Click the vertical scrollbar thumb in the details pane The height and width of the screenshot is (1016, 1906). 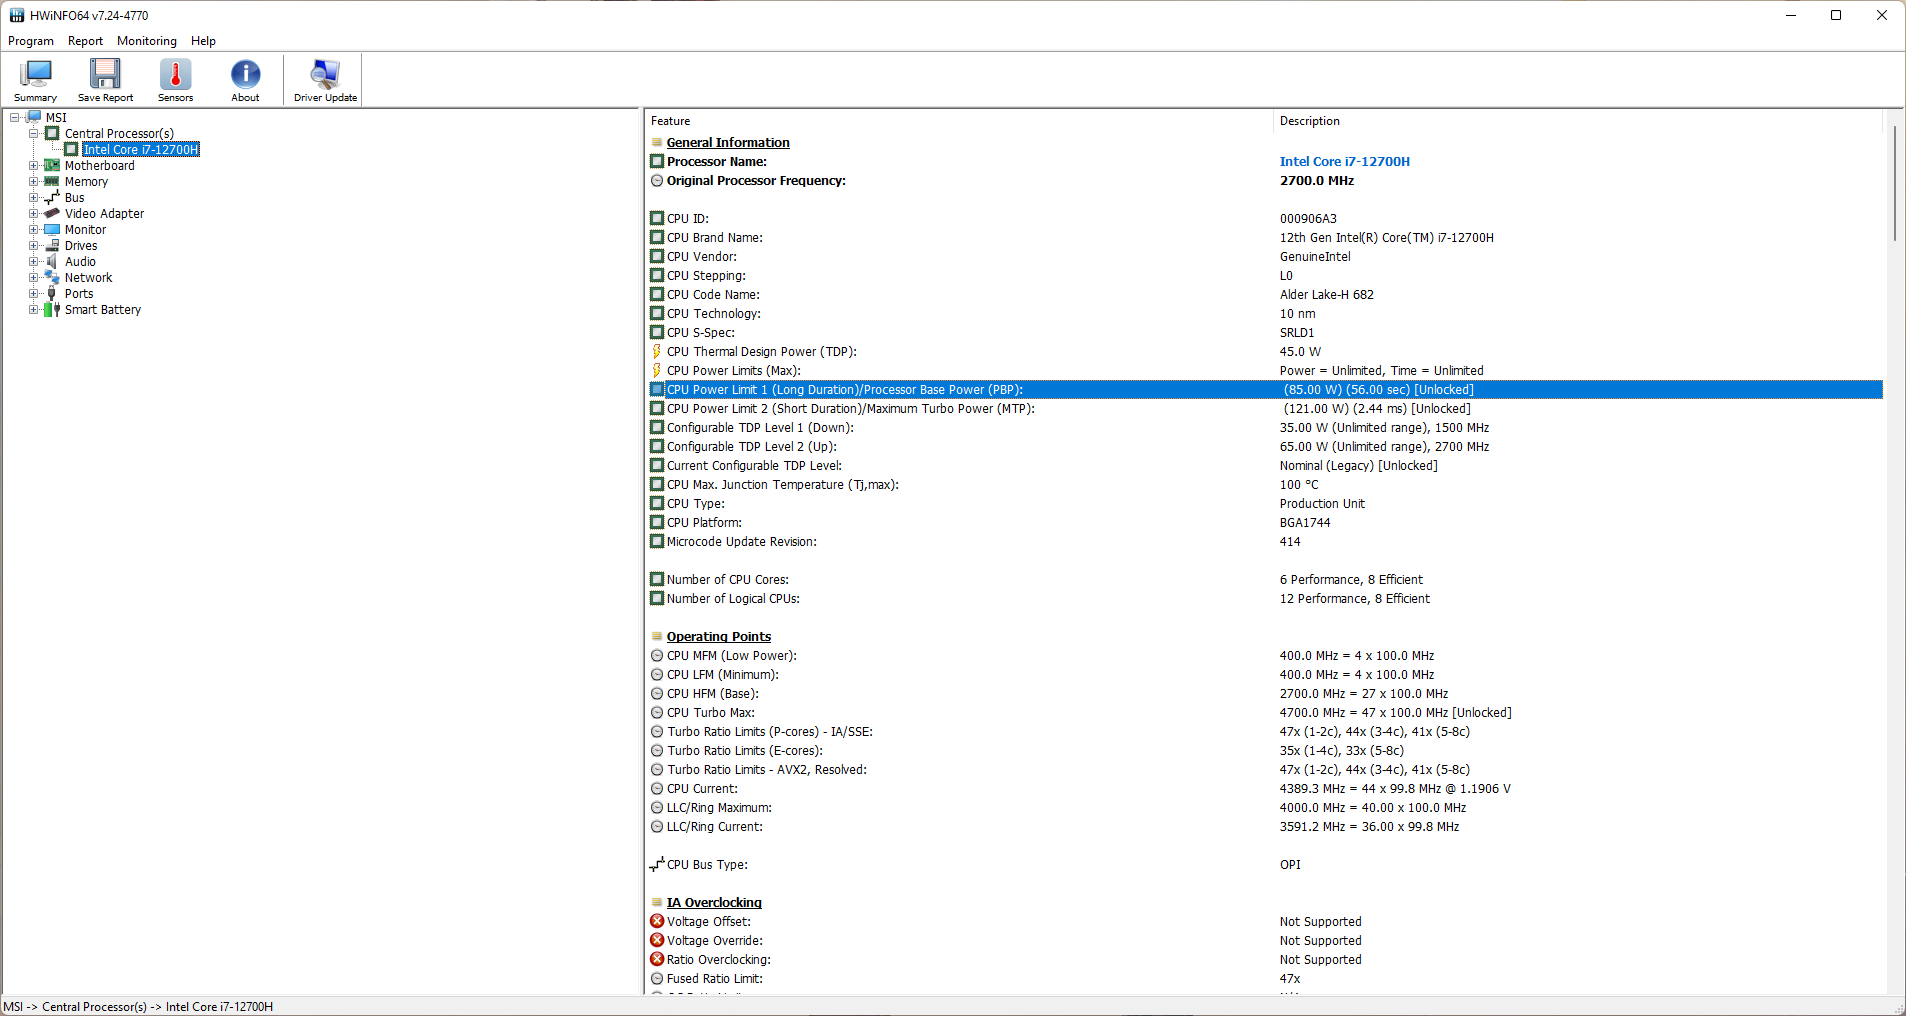pos(1894,183)
